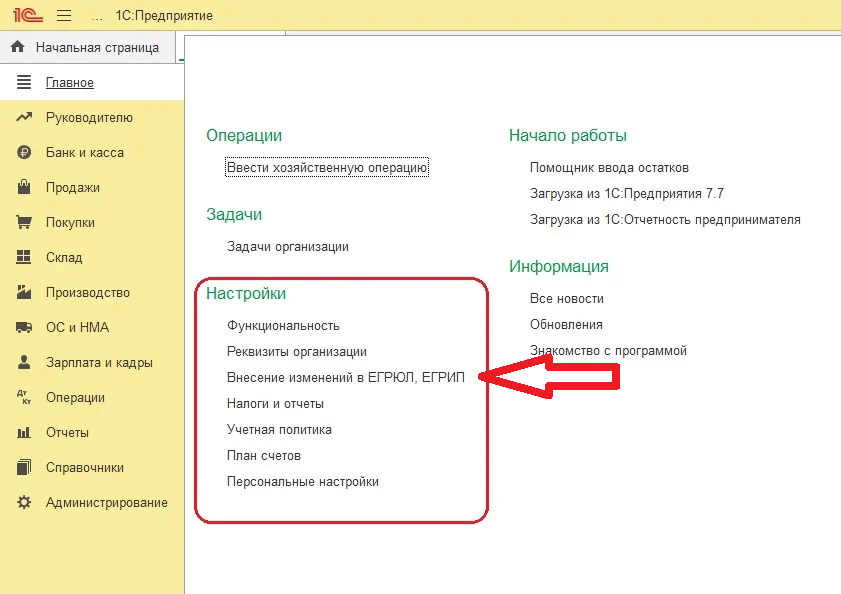Viewport: 841px width, 594px height.
Task: Click the Руководителю chart icon
Action: 25,118
